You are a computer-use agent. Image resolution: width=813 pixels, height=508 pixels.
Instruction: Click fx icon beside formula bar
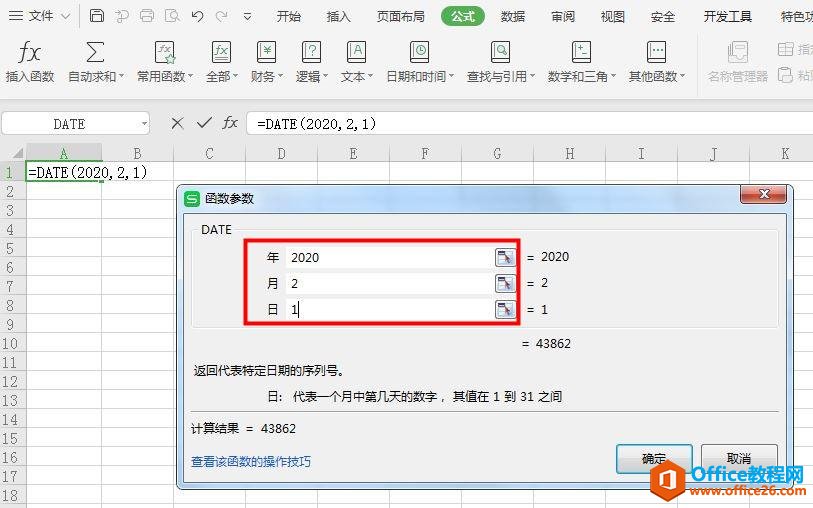230,123
